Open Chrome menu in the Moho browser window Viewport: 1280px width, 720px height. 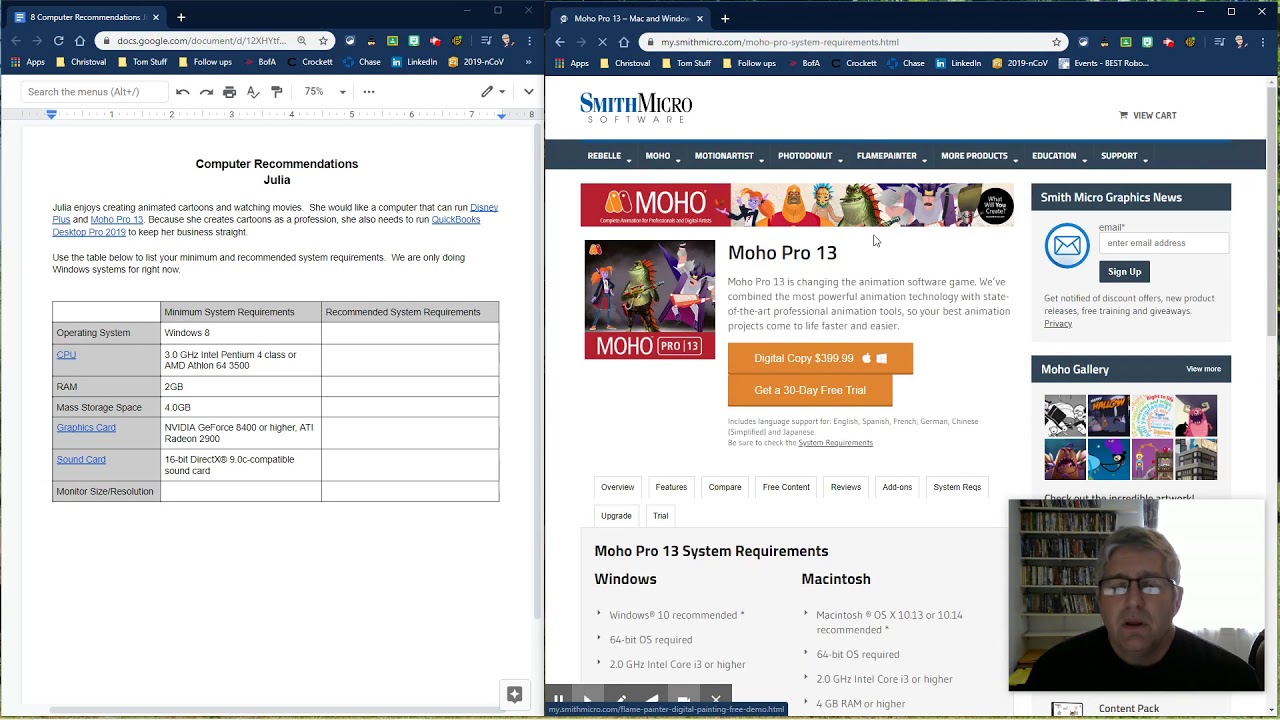(x=1263, y=42)
